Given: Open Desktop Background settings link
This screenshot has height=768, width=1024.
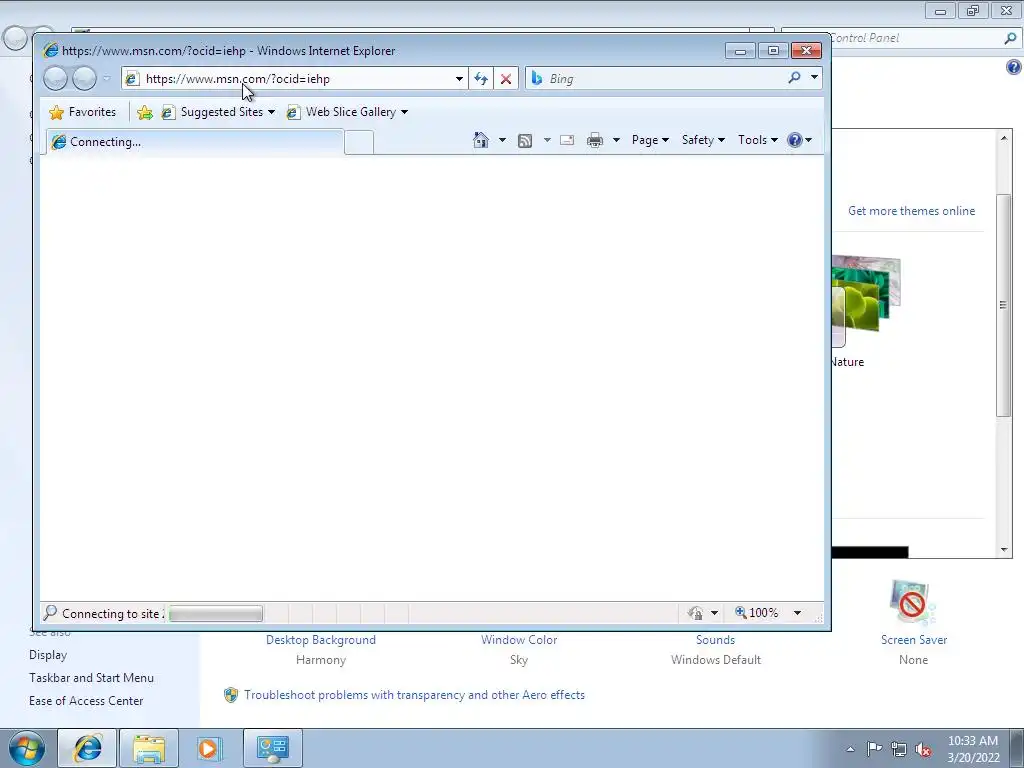Looking at the screenshot, I should (321, 640).
